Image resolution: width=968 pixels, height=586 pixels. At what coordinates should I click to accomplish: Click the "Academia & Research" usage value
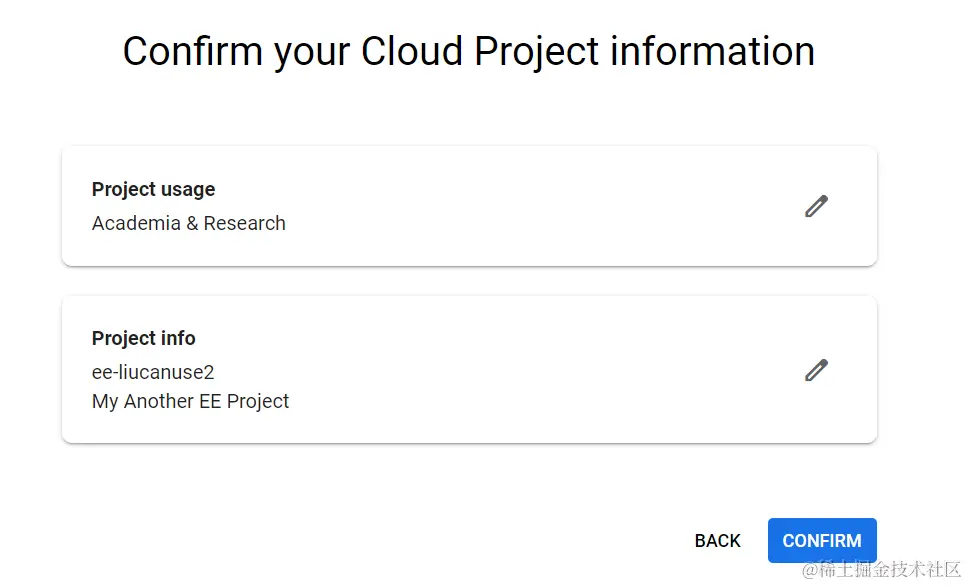click(x=189, y=223)
